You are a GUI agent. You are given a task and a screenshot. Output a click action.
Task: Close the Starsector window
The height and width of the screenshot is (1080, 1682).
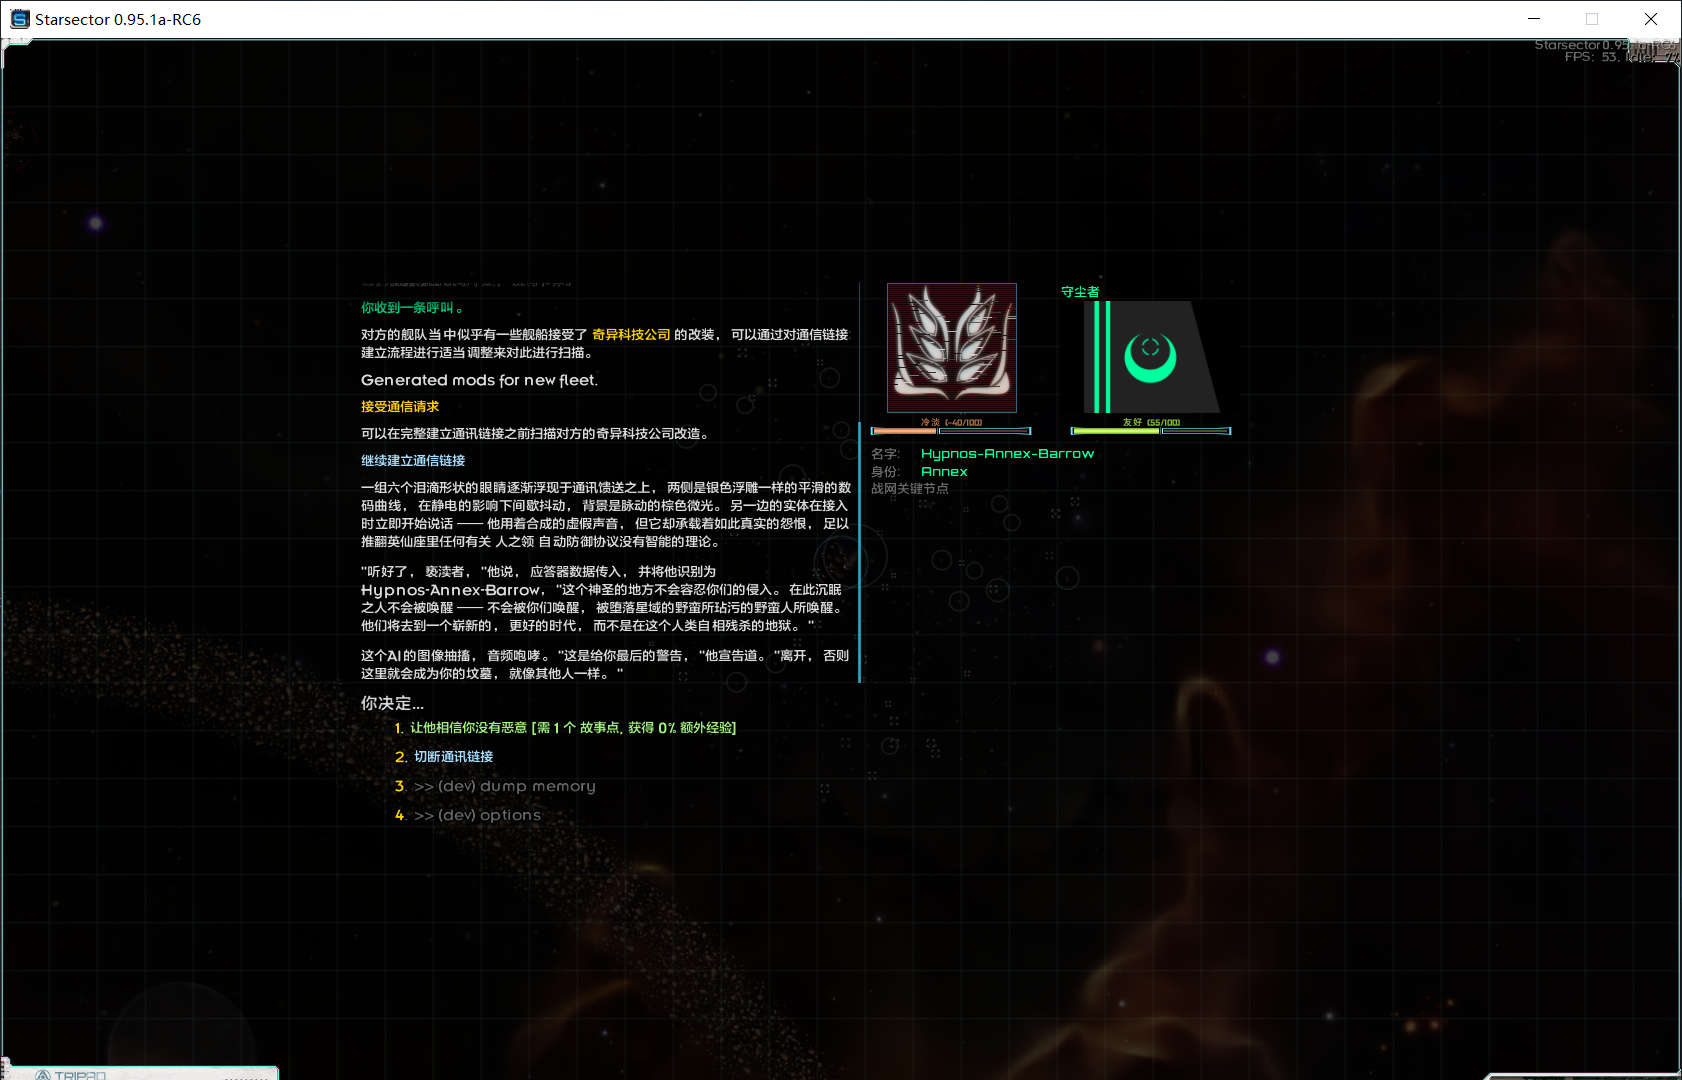point(1651,19)
